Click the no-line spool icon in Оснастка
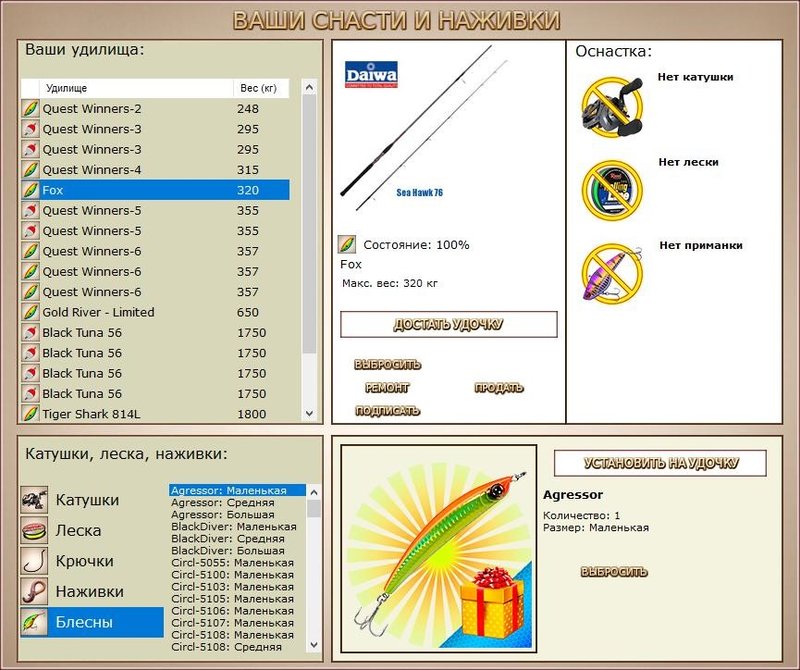 (x=612, y=190)
